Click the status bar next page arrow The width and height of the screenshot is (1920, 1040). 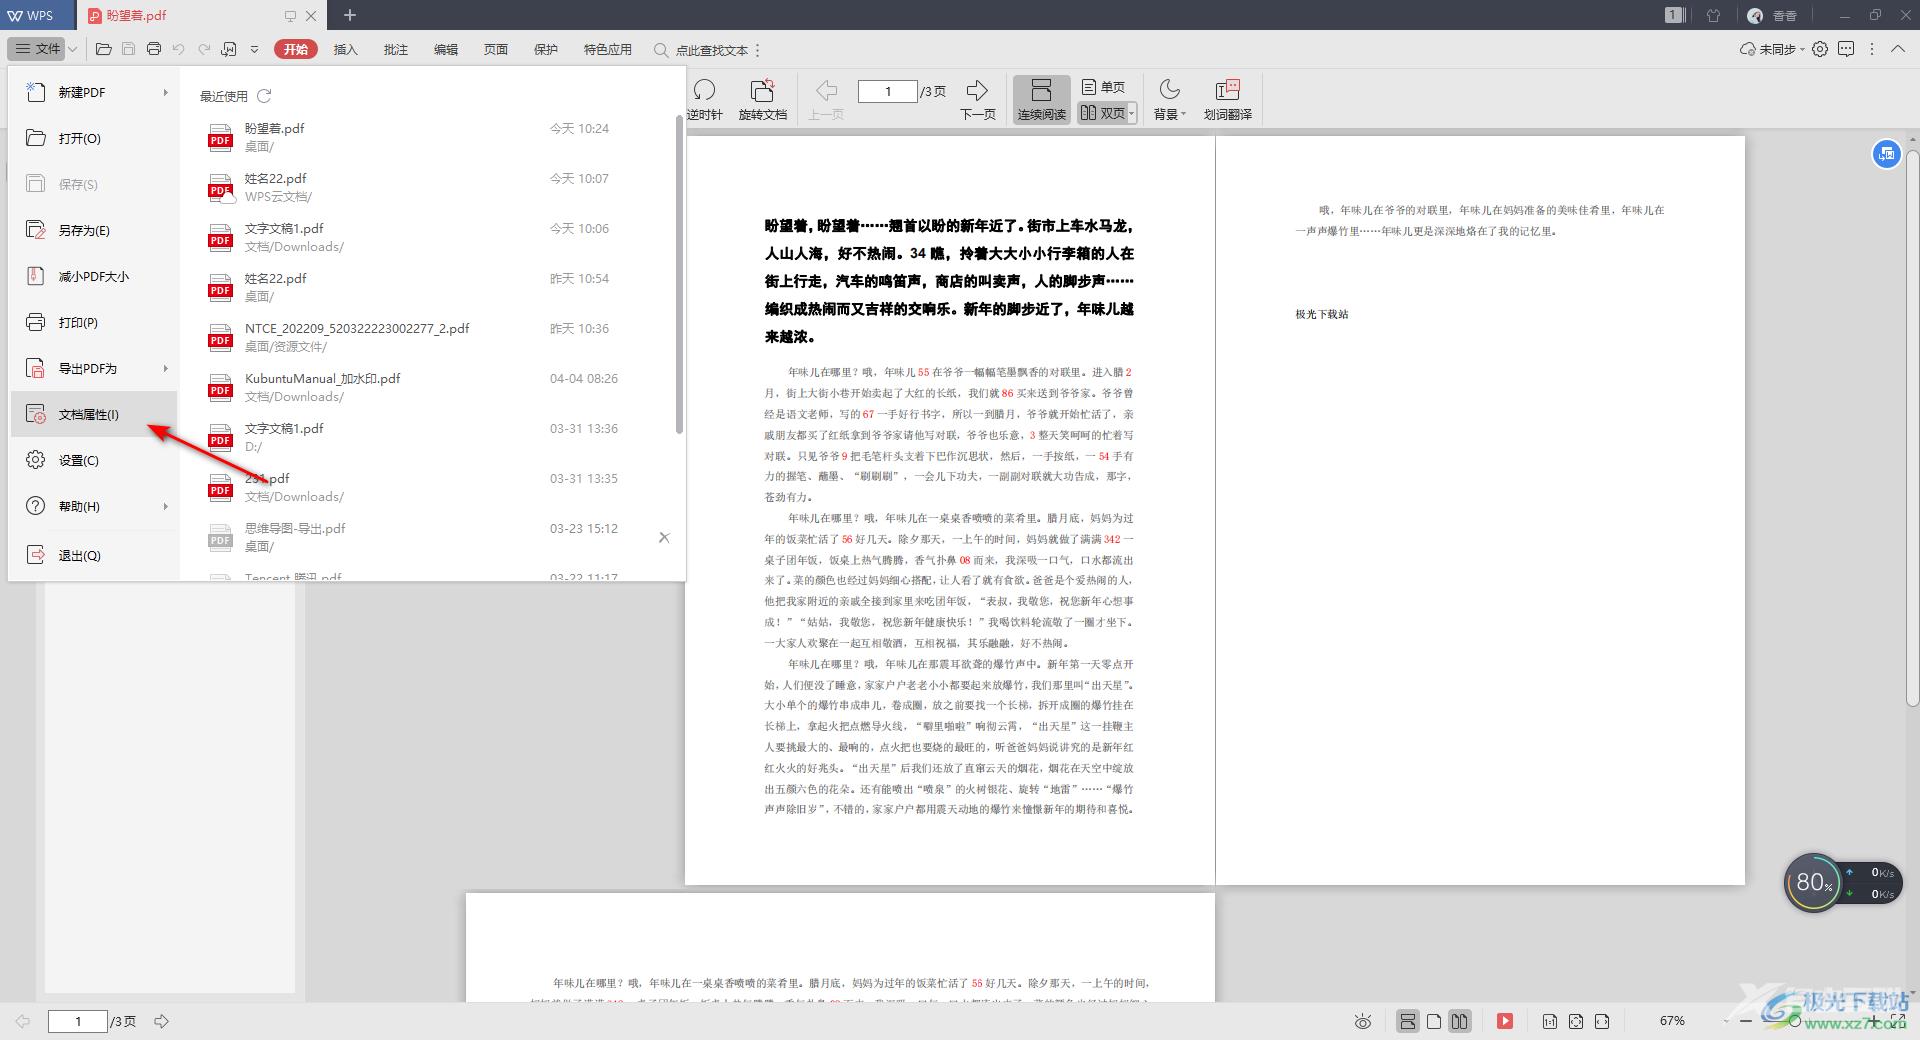[x=161, y=1021]
